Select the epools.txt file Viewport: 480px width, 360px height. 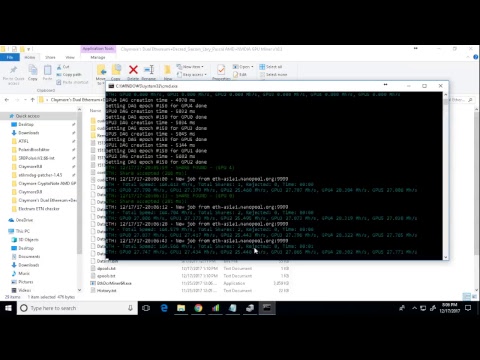106,276
